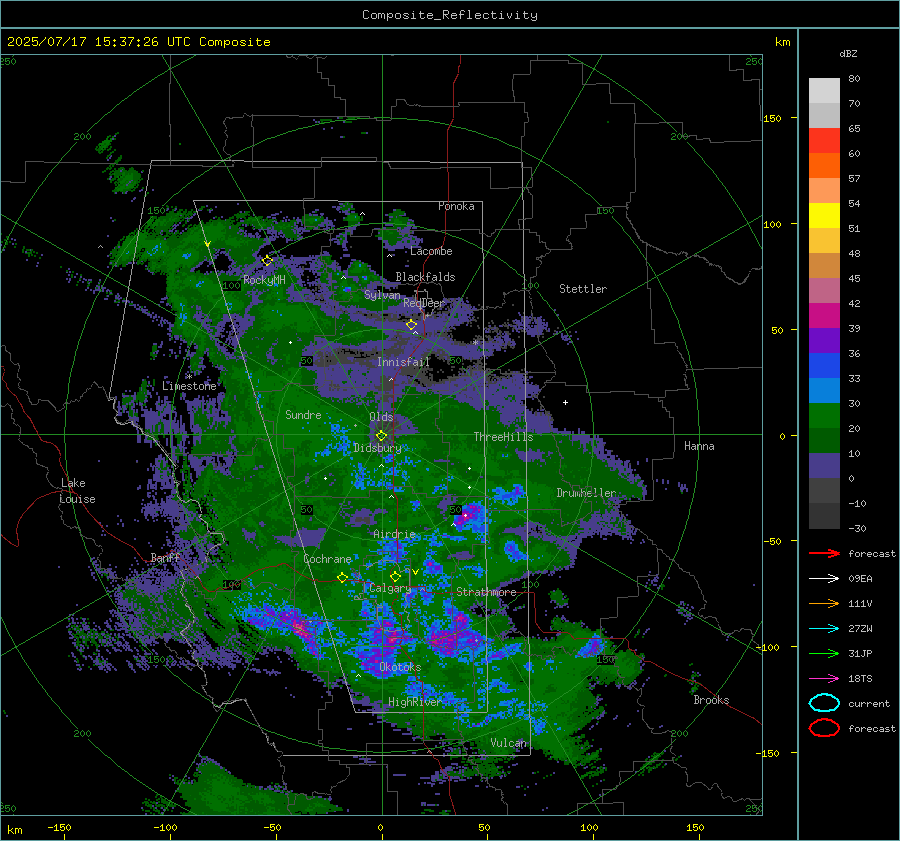900x841 pixels.
Task: Click the Sylvan label
Action: 382,295
